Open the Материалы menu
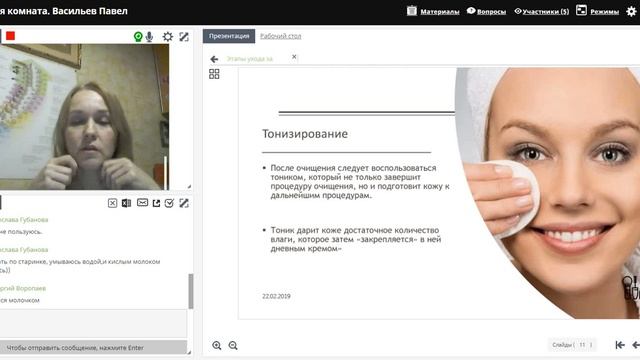The height and width of the screenshot is (360, 640). coord(440,12)
